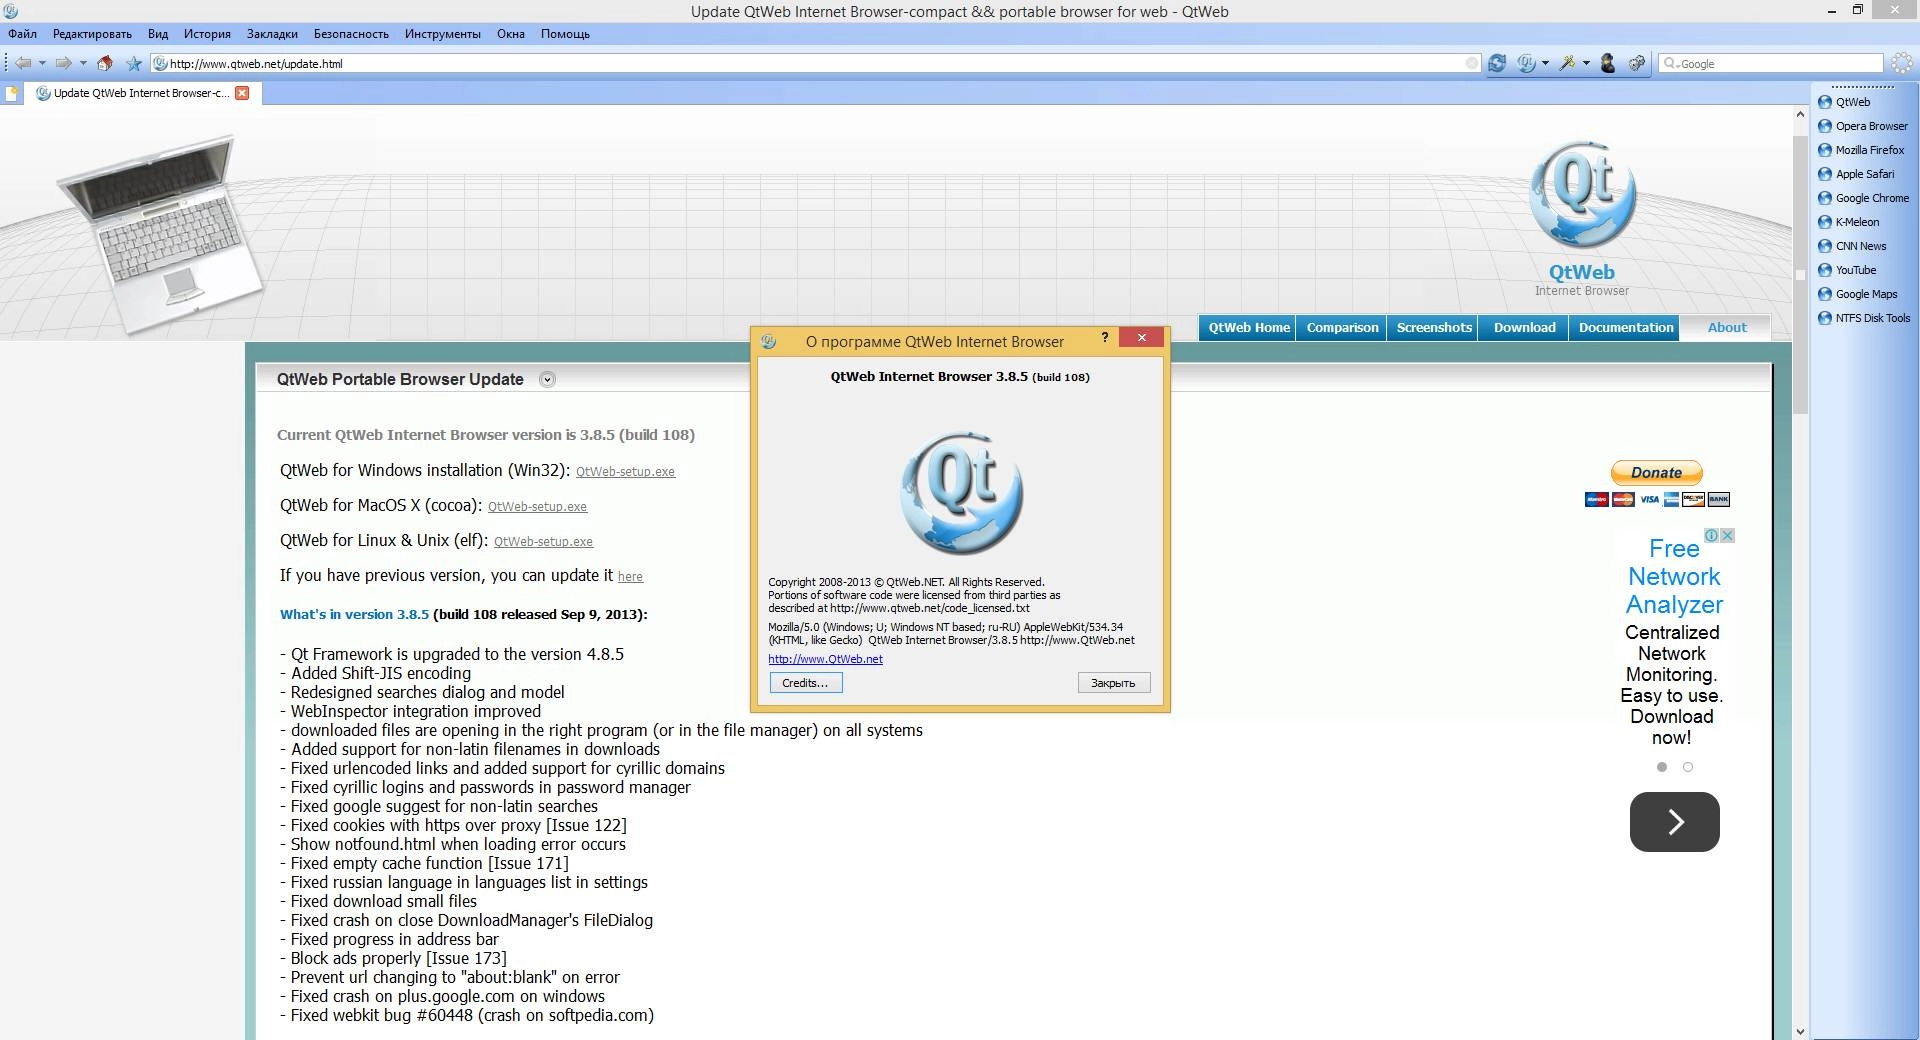Toggle private browsing spy icon
This screenshot has height=1040, width=1920.
(1608, 63)
